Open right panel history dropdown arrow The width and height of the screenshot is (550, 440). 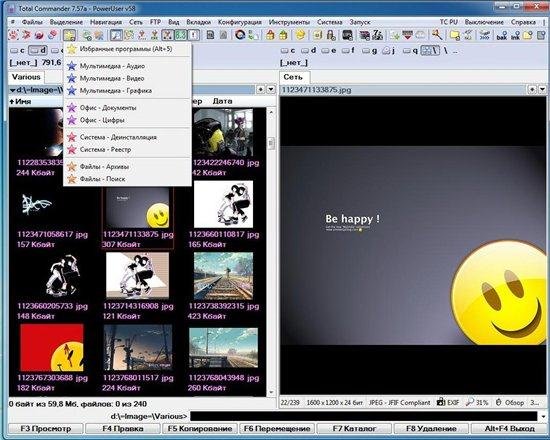point(543,90)
